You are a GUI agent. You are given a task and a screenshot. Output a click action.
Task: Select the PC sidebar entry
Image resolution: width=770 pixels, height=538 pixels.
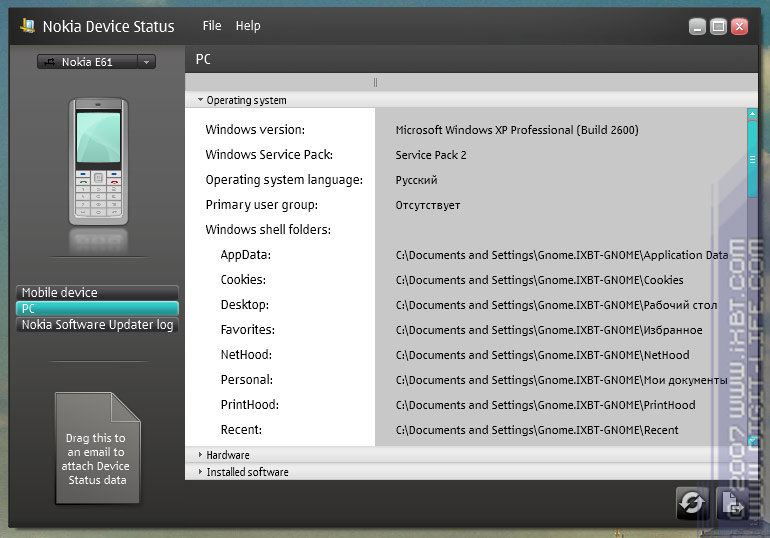(97, 309)
